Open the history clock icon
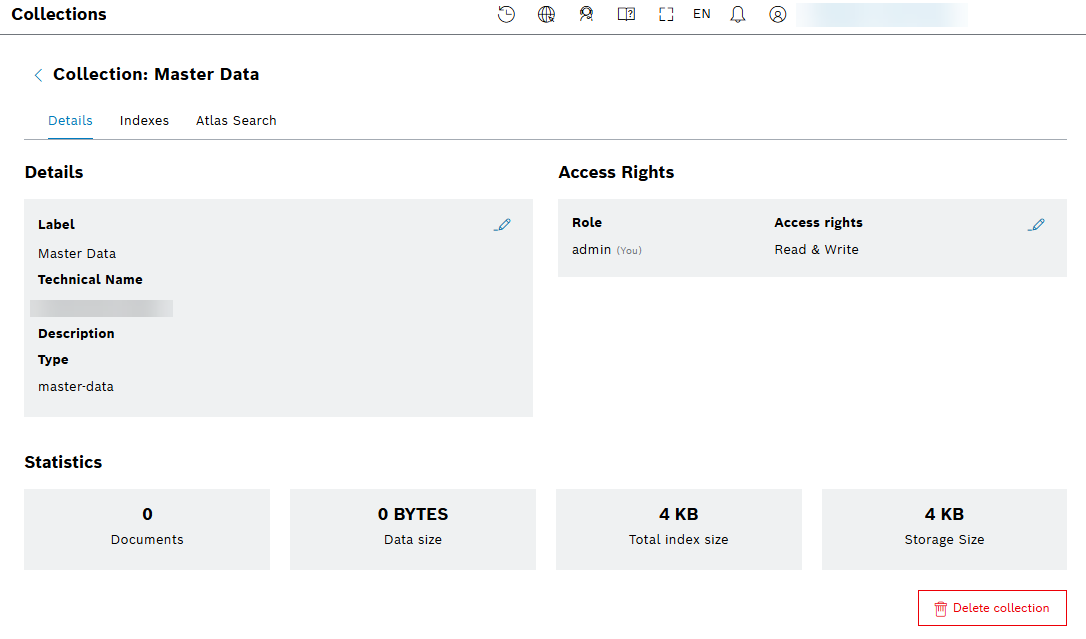 [507, 15]
